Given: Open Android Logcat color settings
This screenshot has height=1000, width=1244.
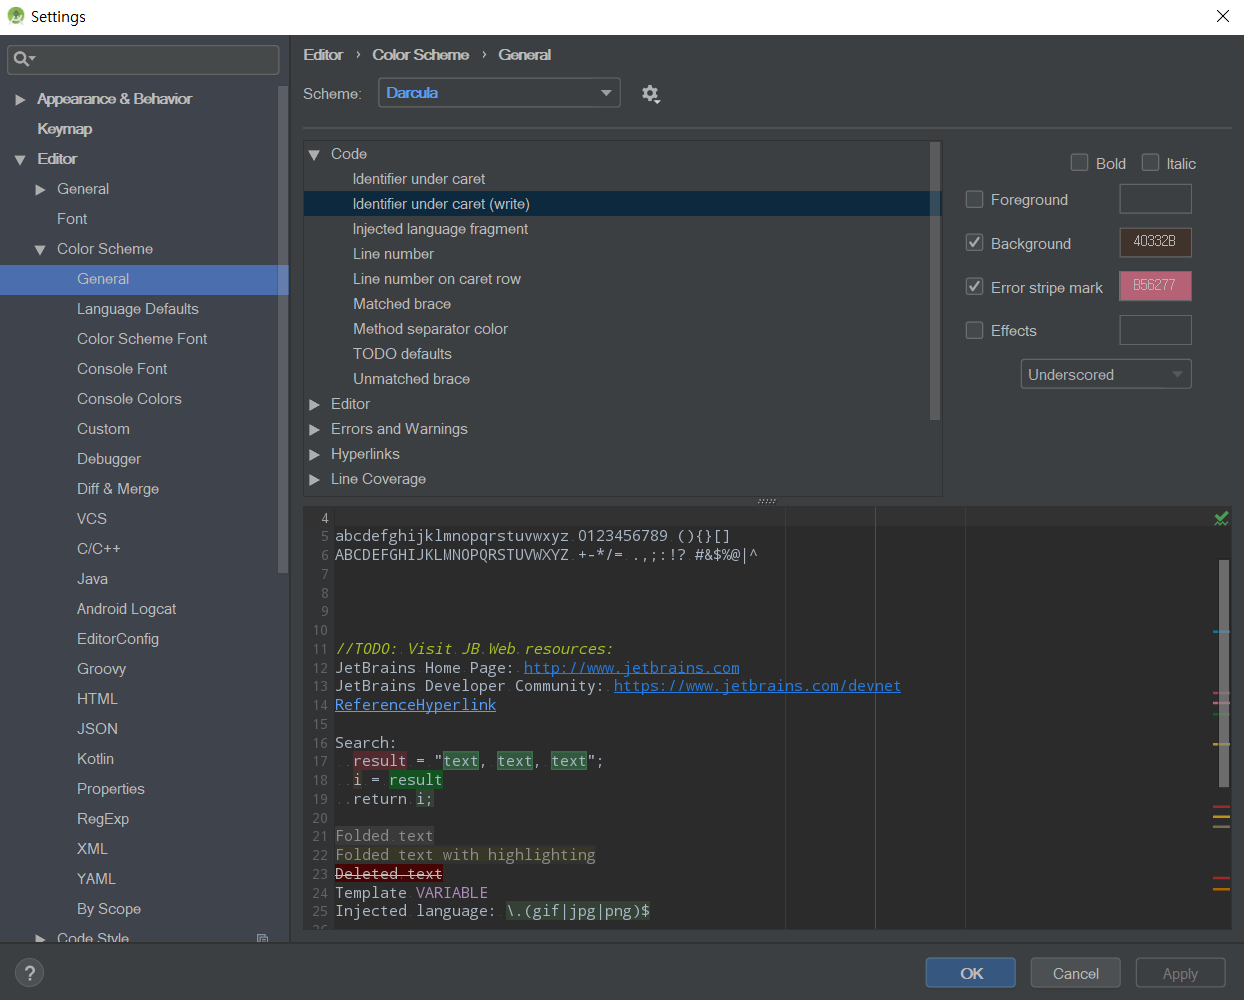Looking at the screenshot, I should (126, 609).
